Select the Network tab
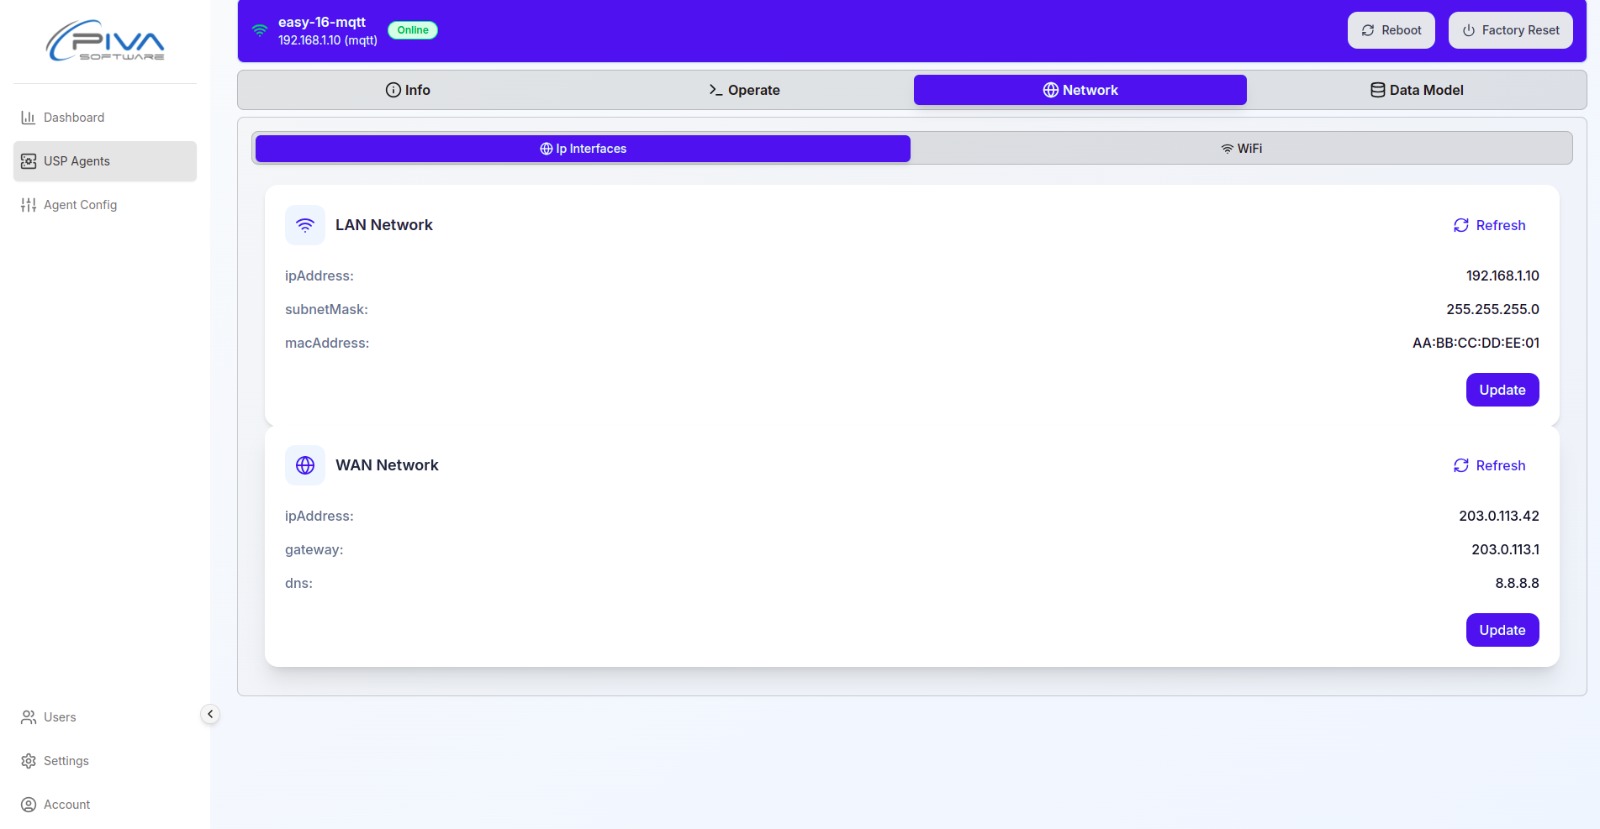Viewport: 1600px width, 829px height. pos(1080,90)
